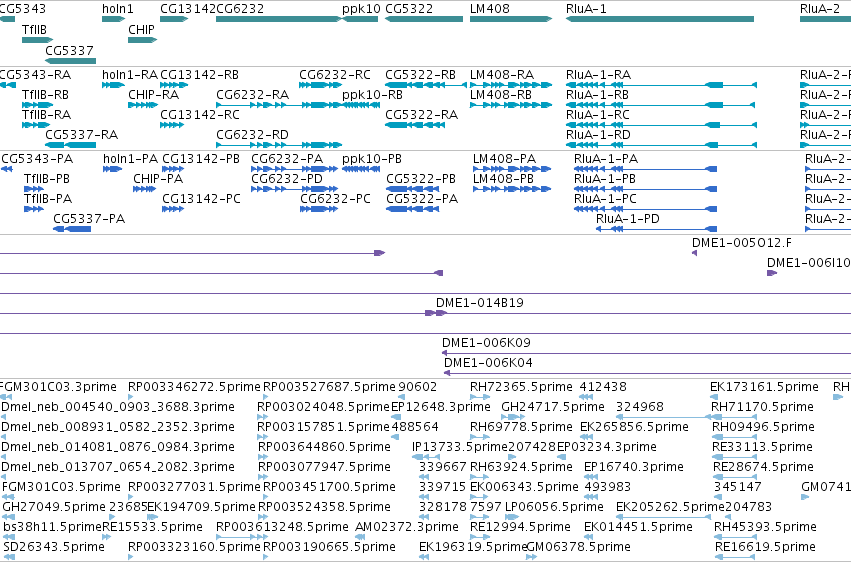Select the DME1-006K09 BAC line

point(646,353)
